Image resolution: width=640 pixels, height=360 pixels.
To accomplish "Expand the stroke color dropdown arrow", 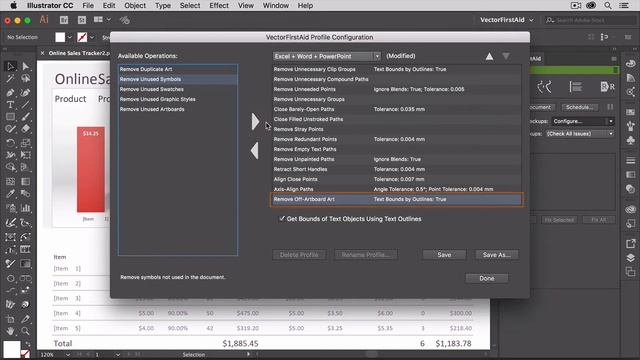I will coord(92,37).
